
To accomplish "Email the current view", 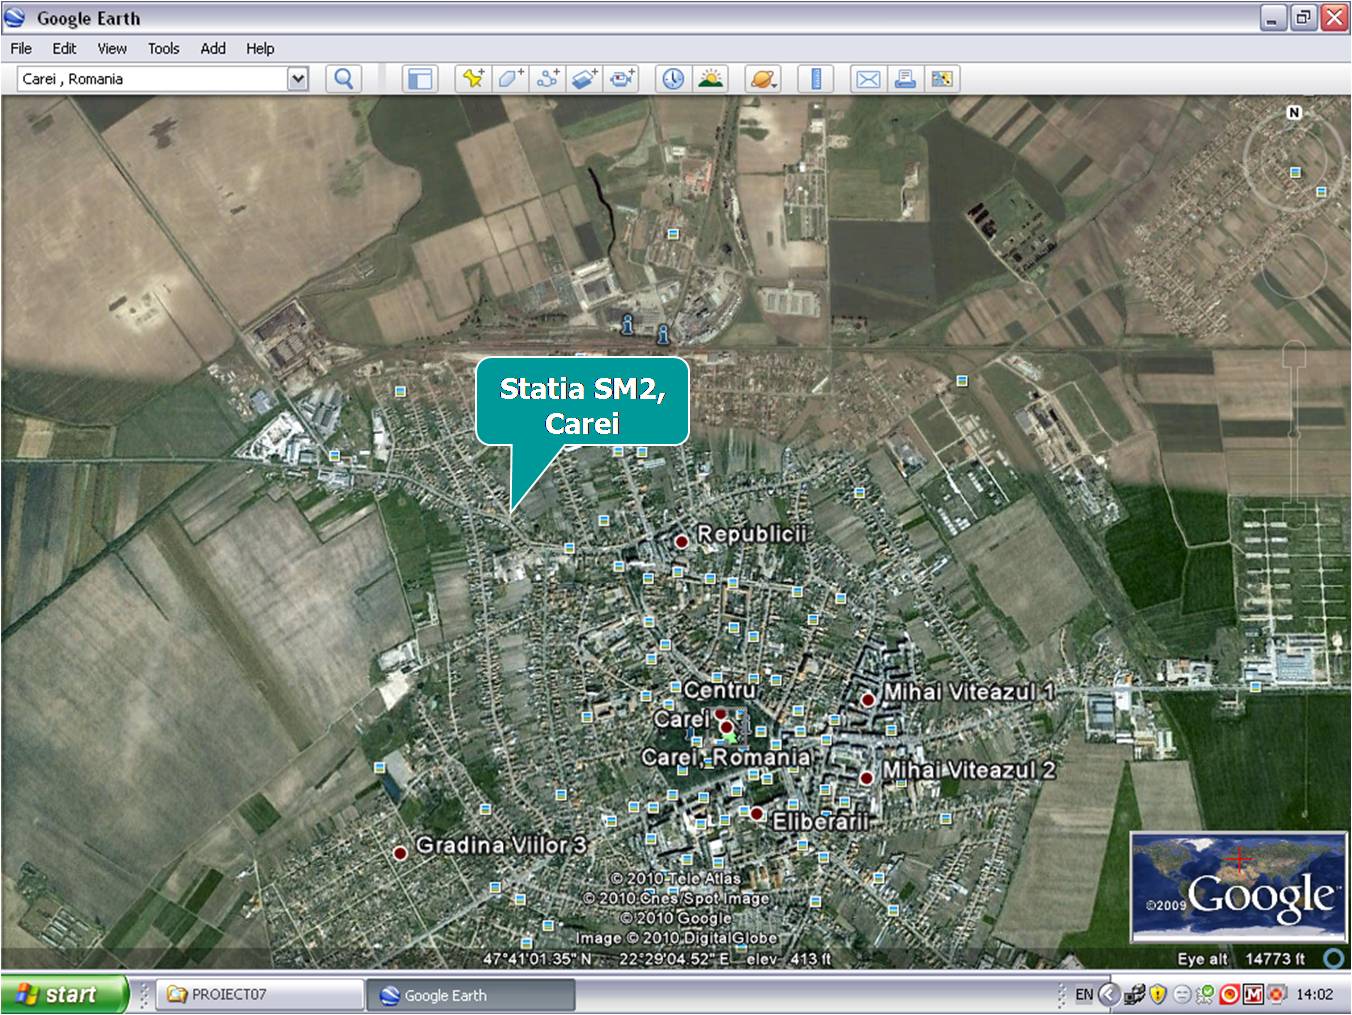I will tap(868, 79).
